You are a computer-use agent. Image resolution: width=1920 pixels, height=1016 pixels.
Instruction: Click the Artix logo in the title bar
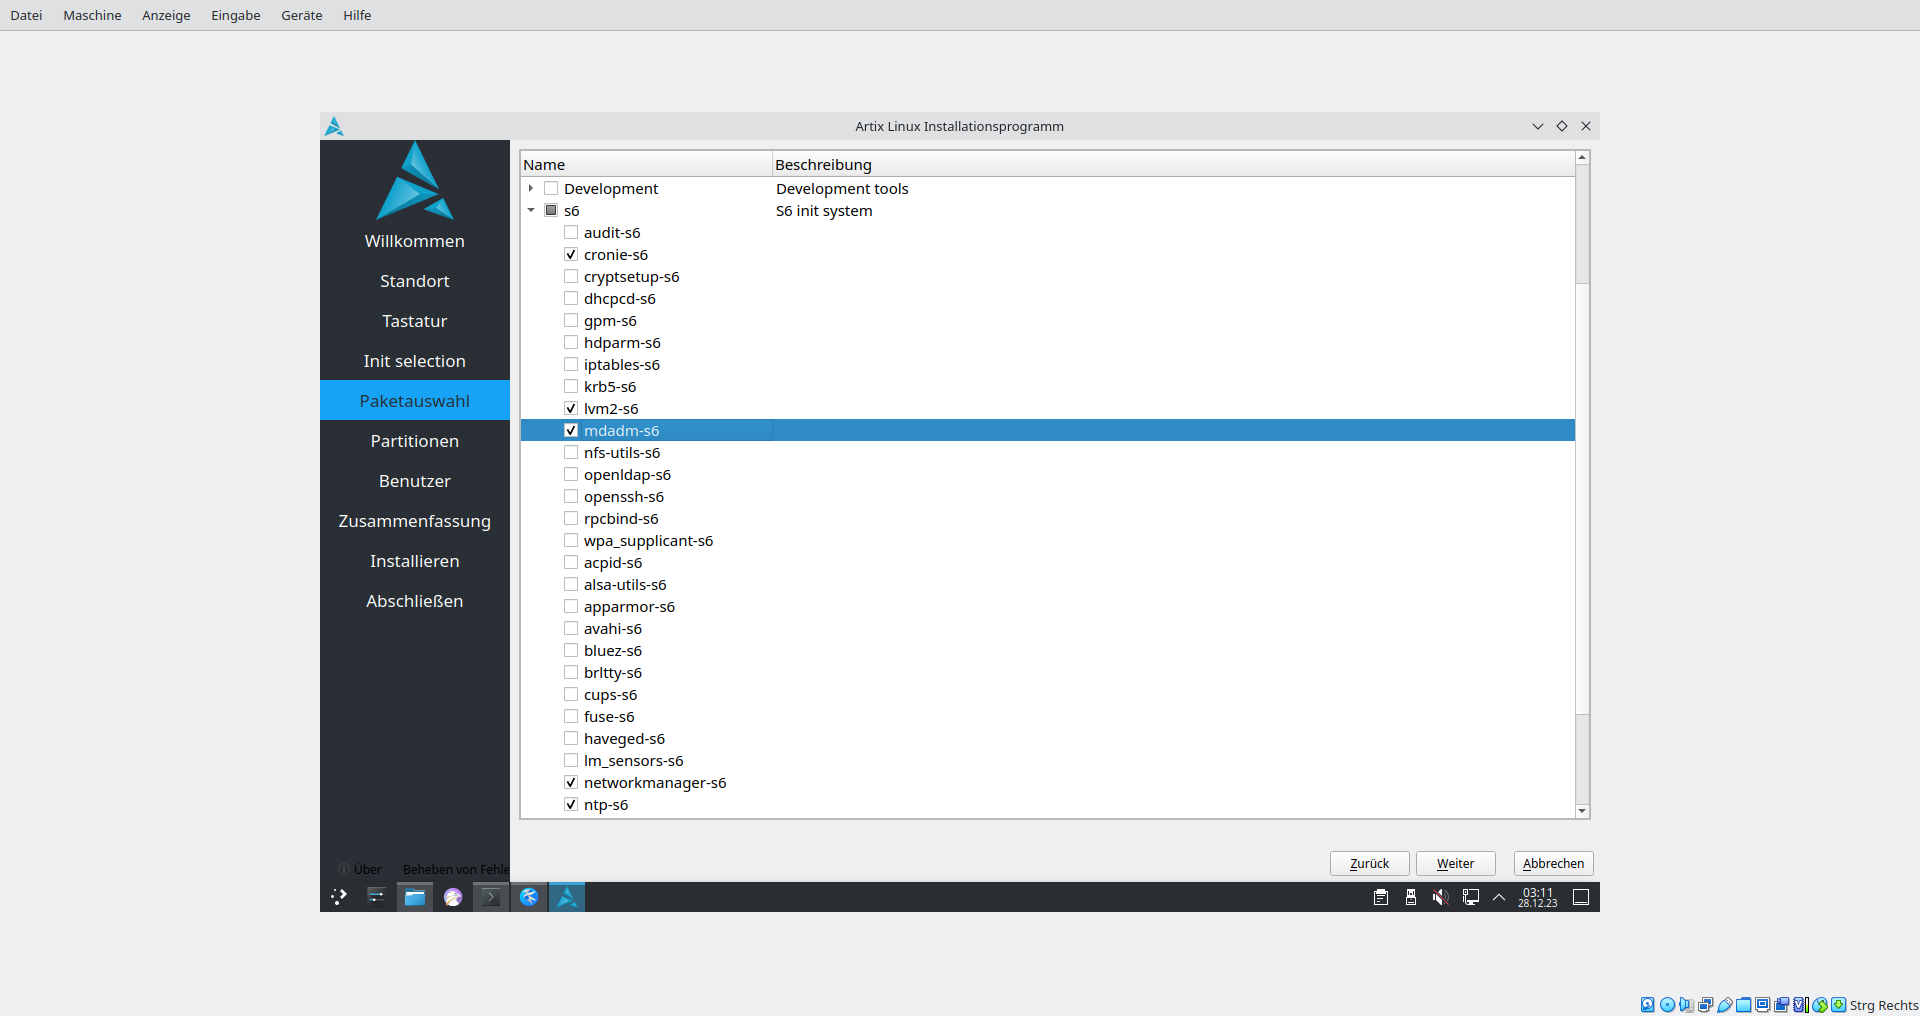[334, 126]
